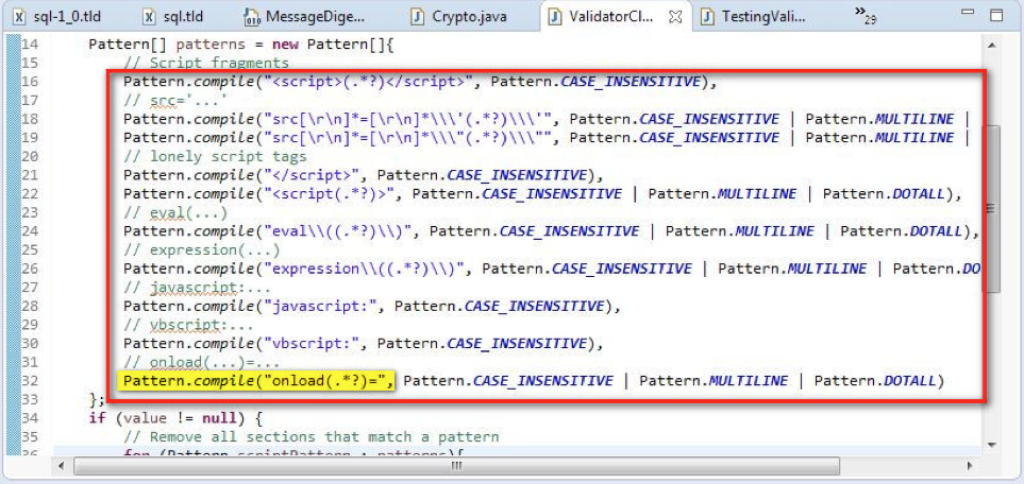
Task: Click line number 14 in the gutter
Action: click(30, 45)
